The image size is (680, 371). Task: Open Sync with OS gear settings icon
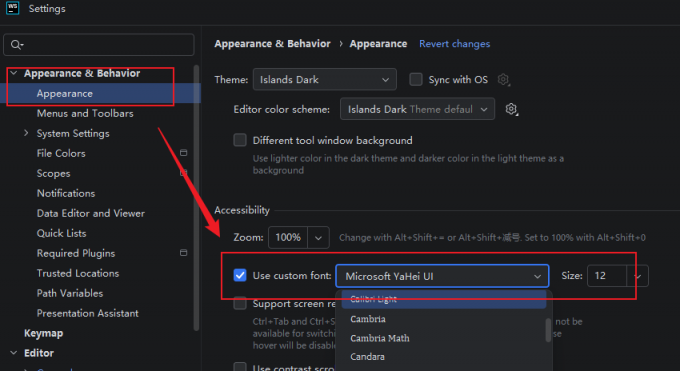tap(503, 79)
